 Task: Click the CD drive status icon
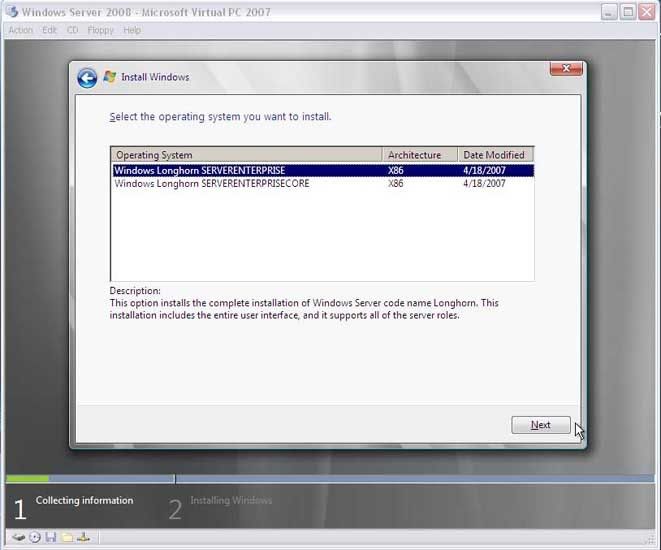pyautogui.click(x=35, y=537)
